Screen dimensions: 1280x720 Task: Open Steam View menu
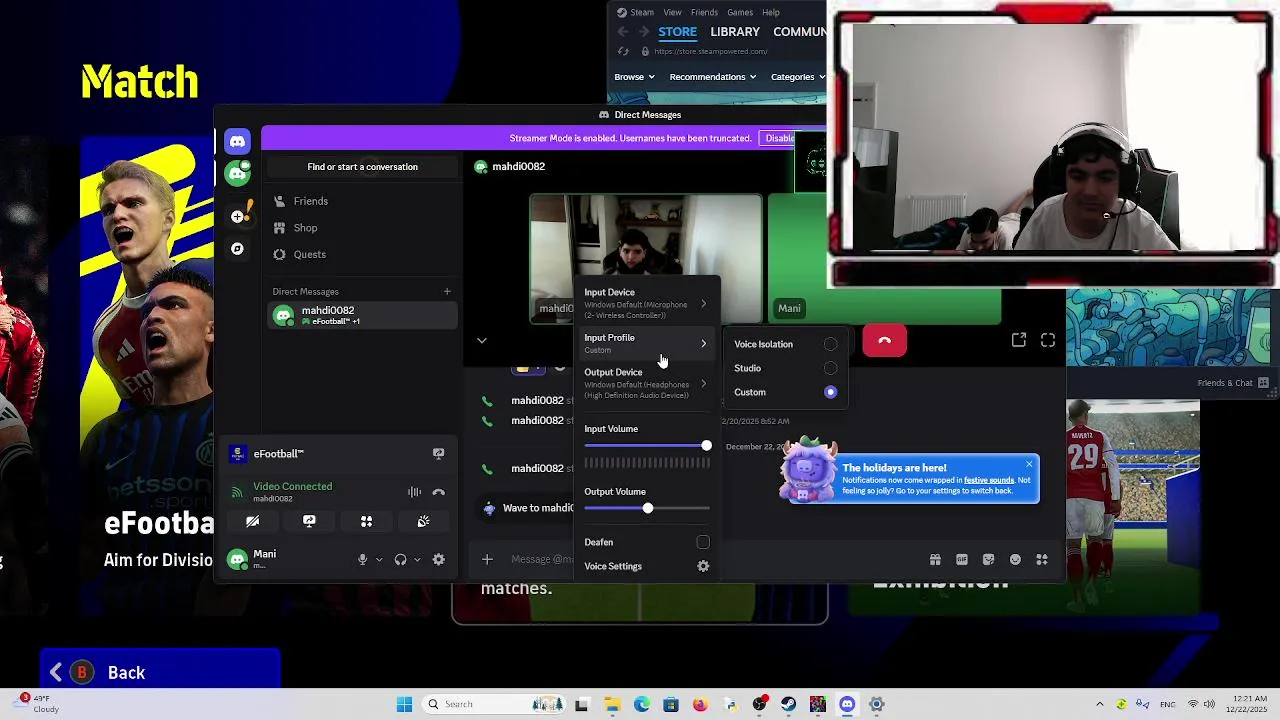coord(672,12)
